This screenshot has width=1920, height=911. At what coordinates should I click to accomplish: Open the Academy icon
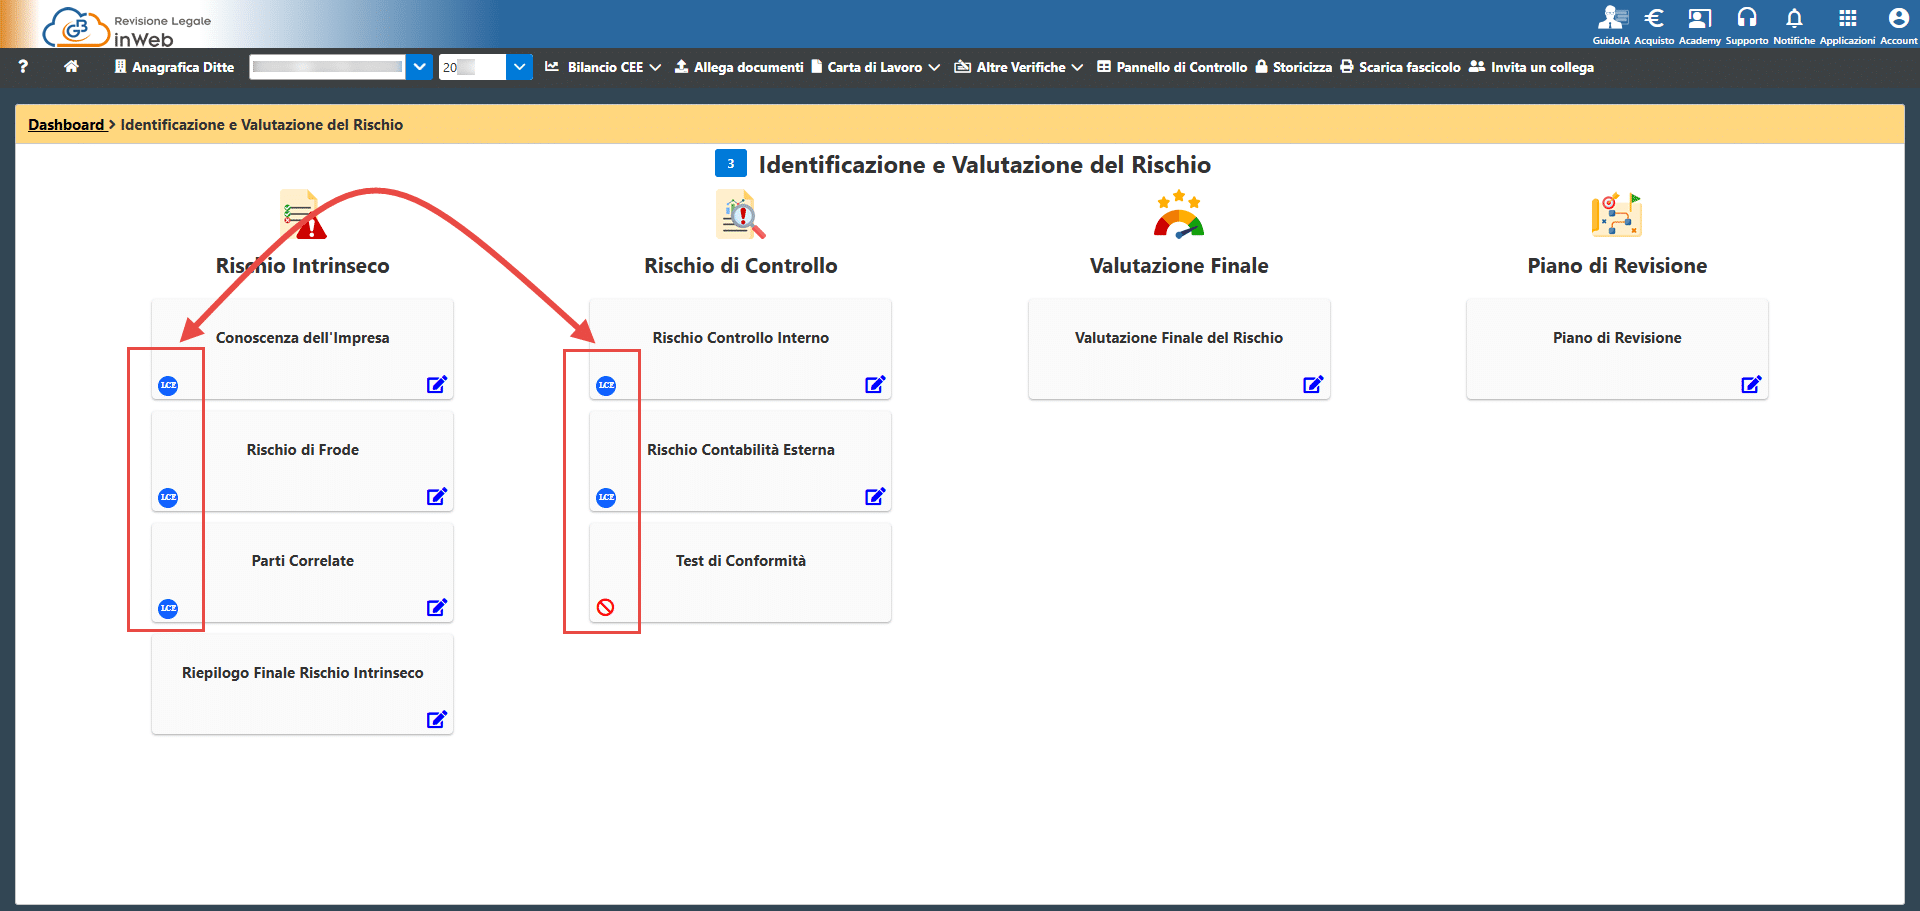1699,18
